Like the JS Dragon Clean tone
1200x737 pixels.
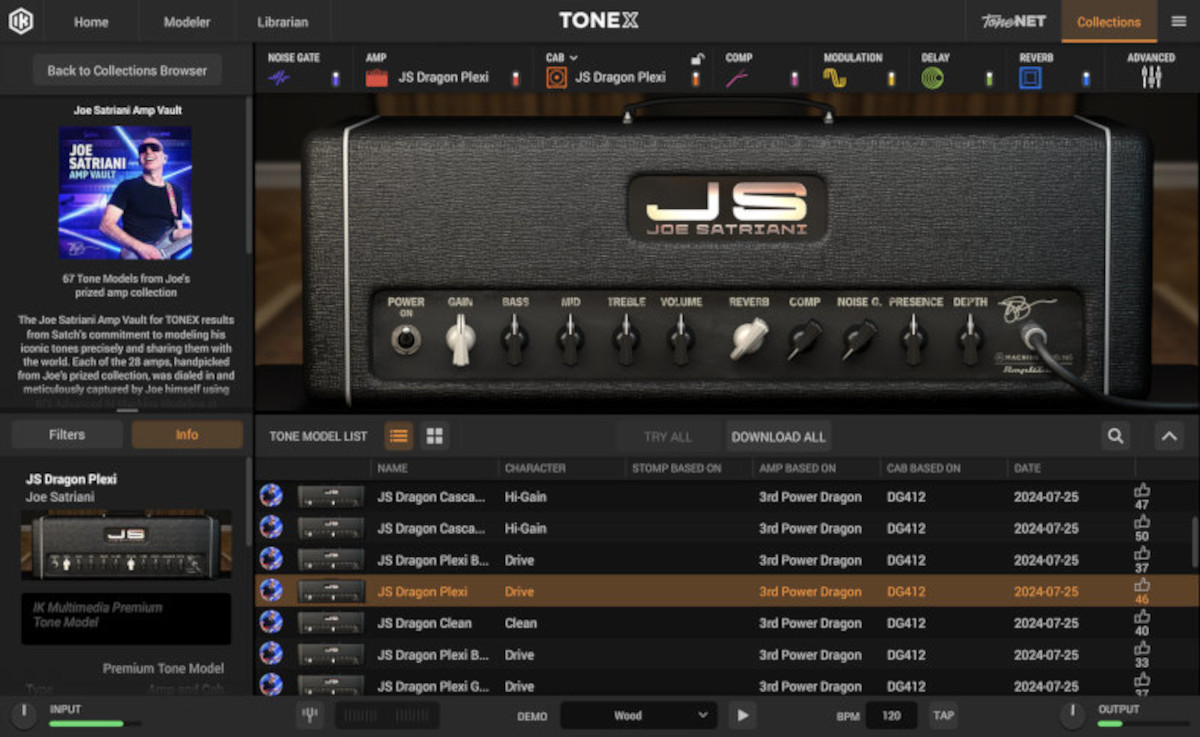pos(1142,617)
